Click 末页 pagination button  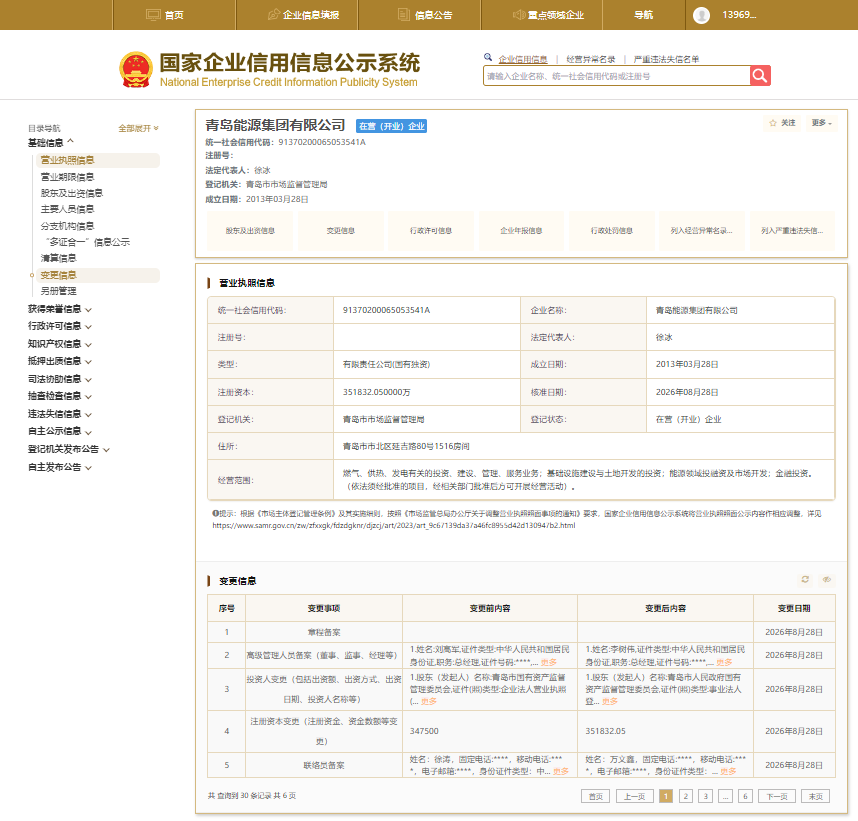coord(815,796)
